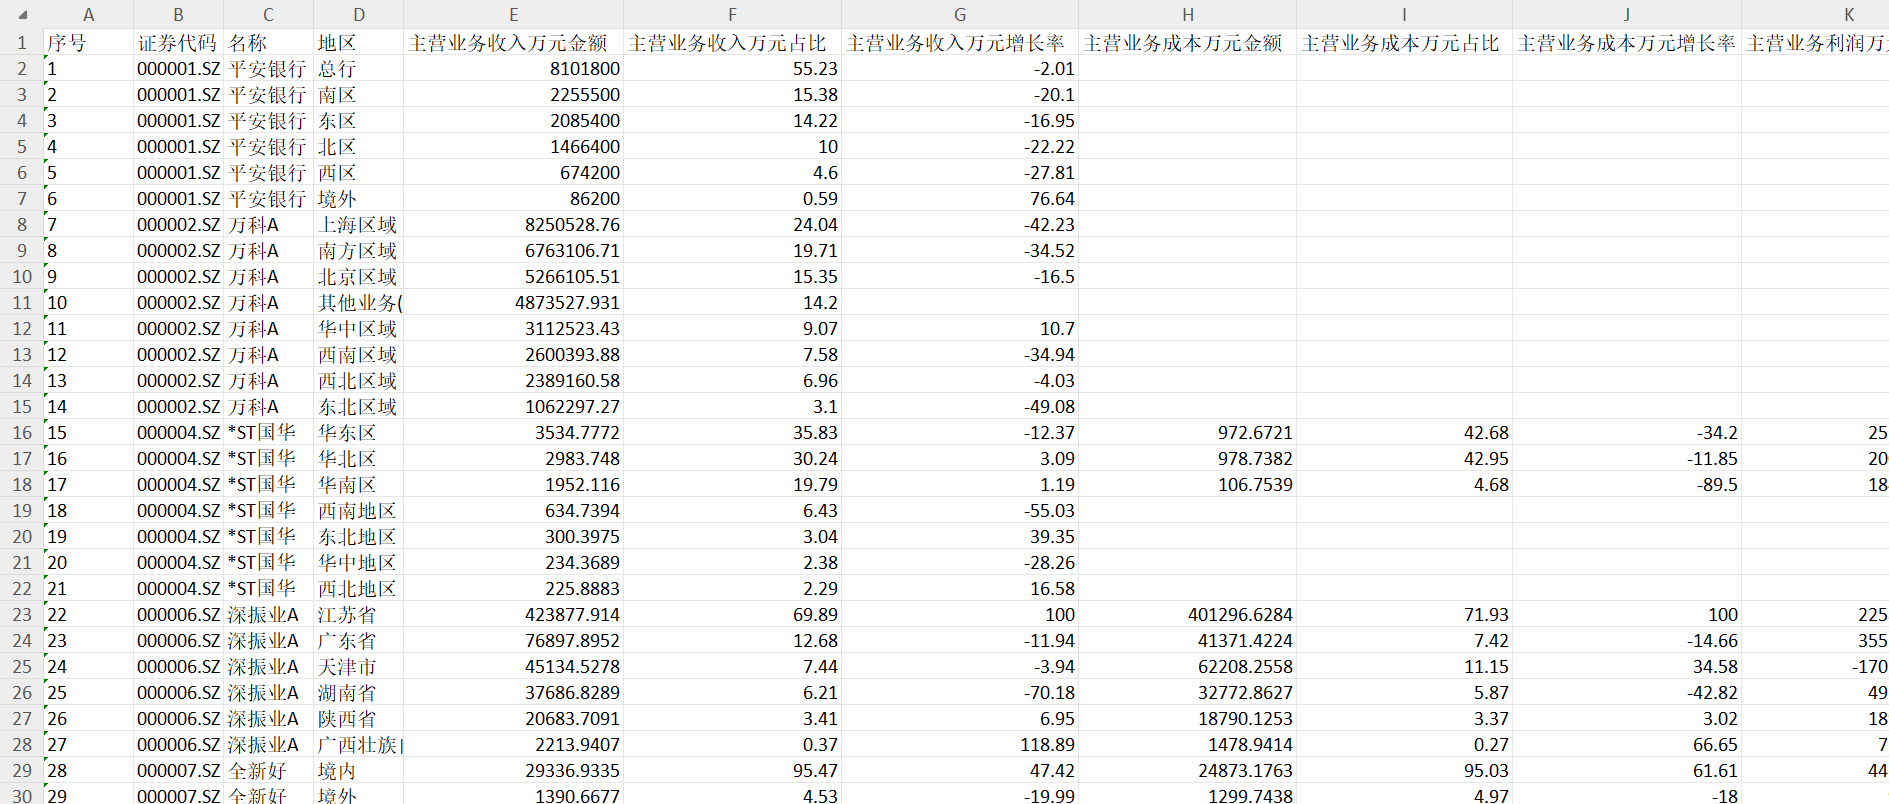Select the 上海区域 cell
Screen dimensions: 1889x804
359,225
